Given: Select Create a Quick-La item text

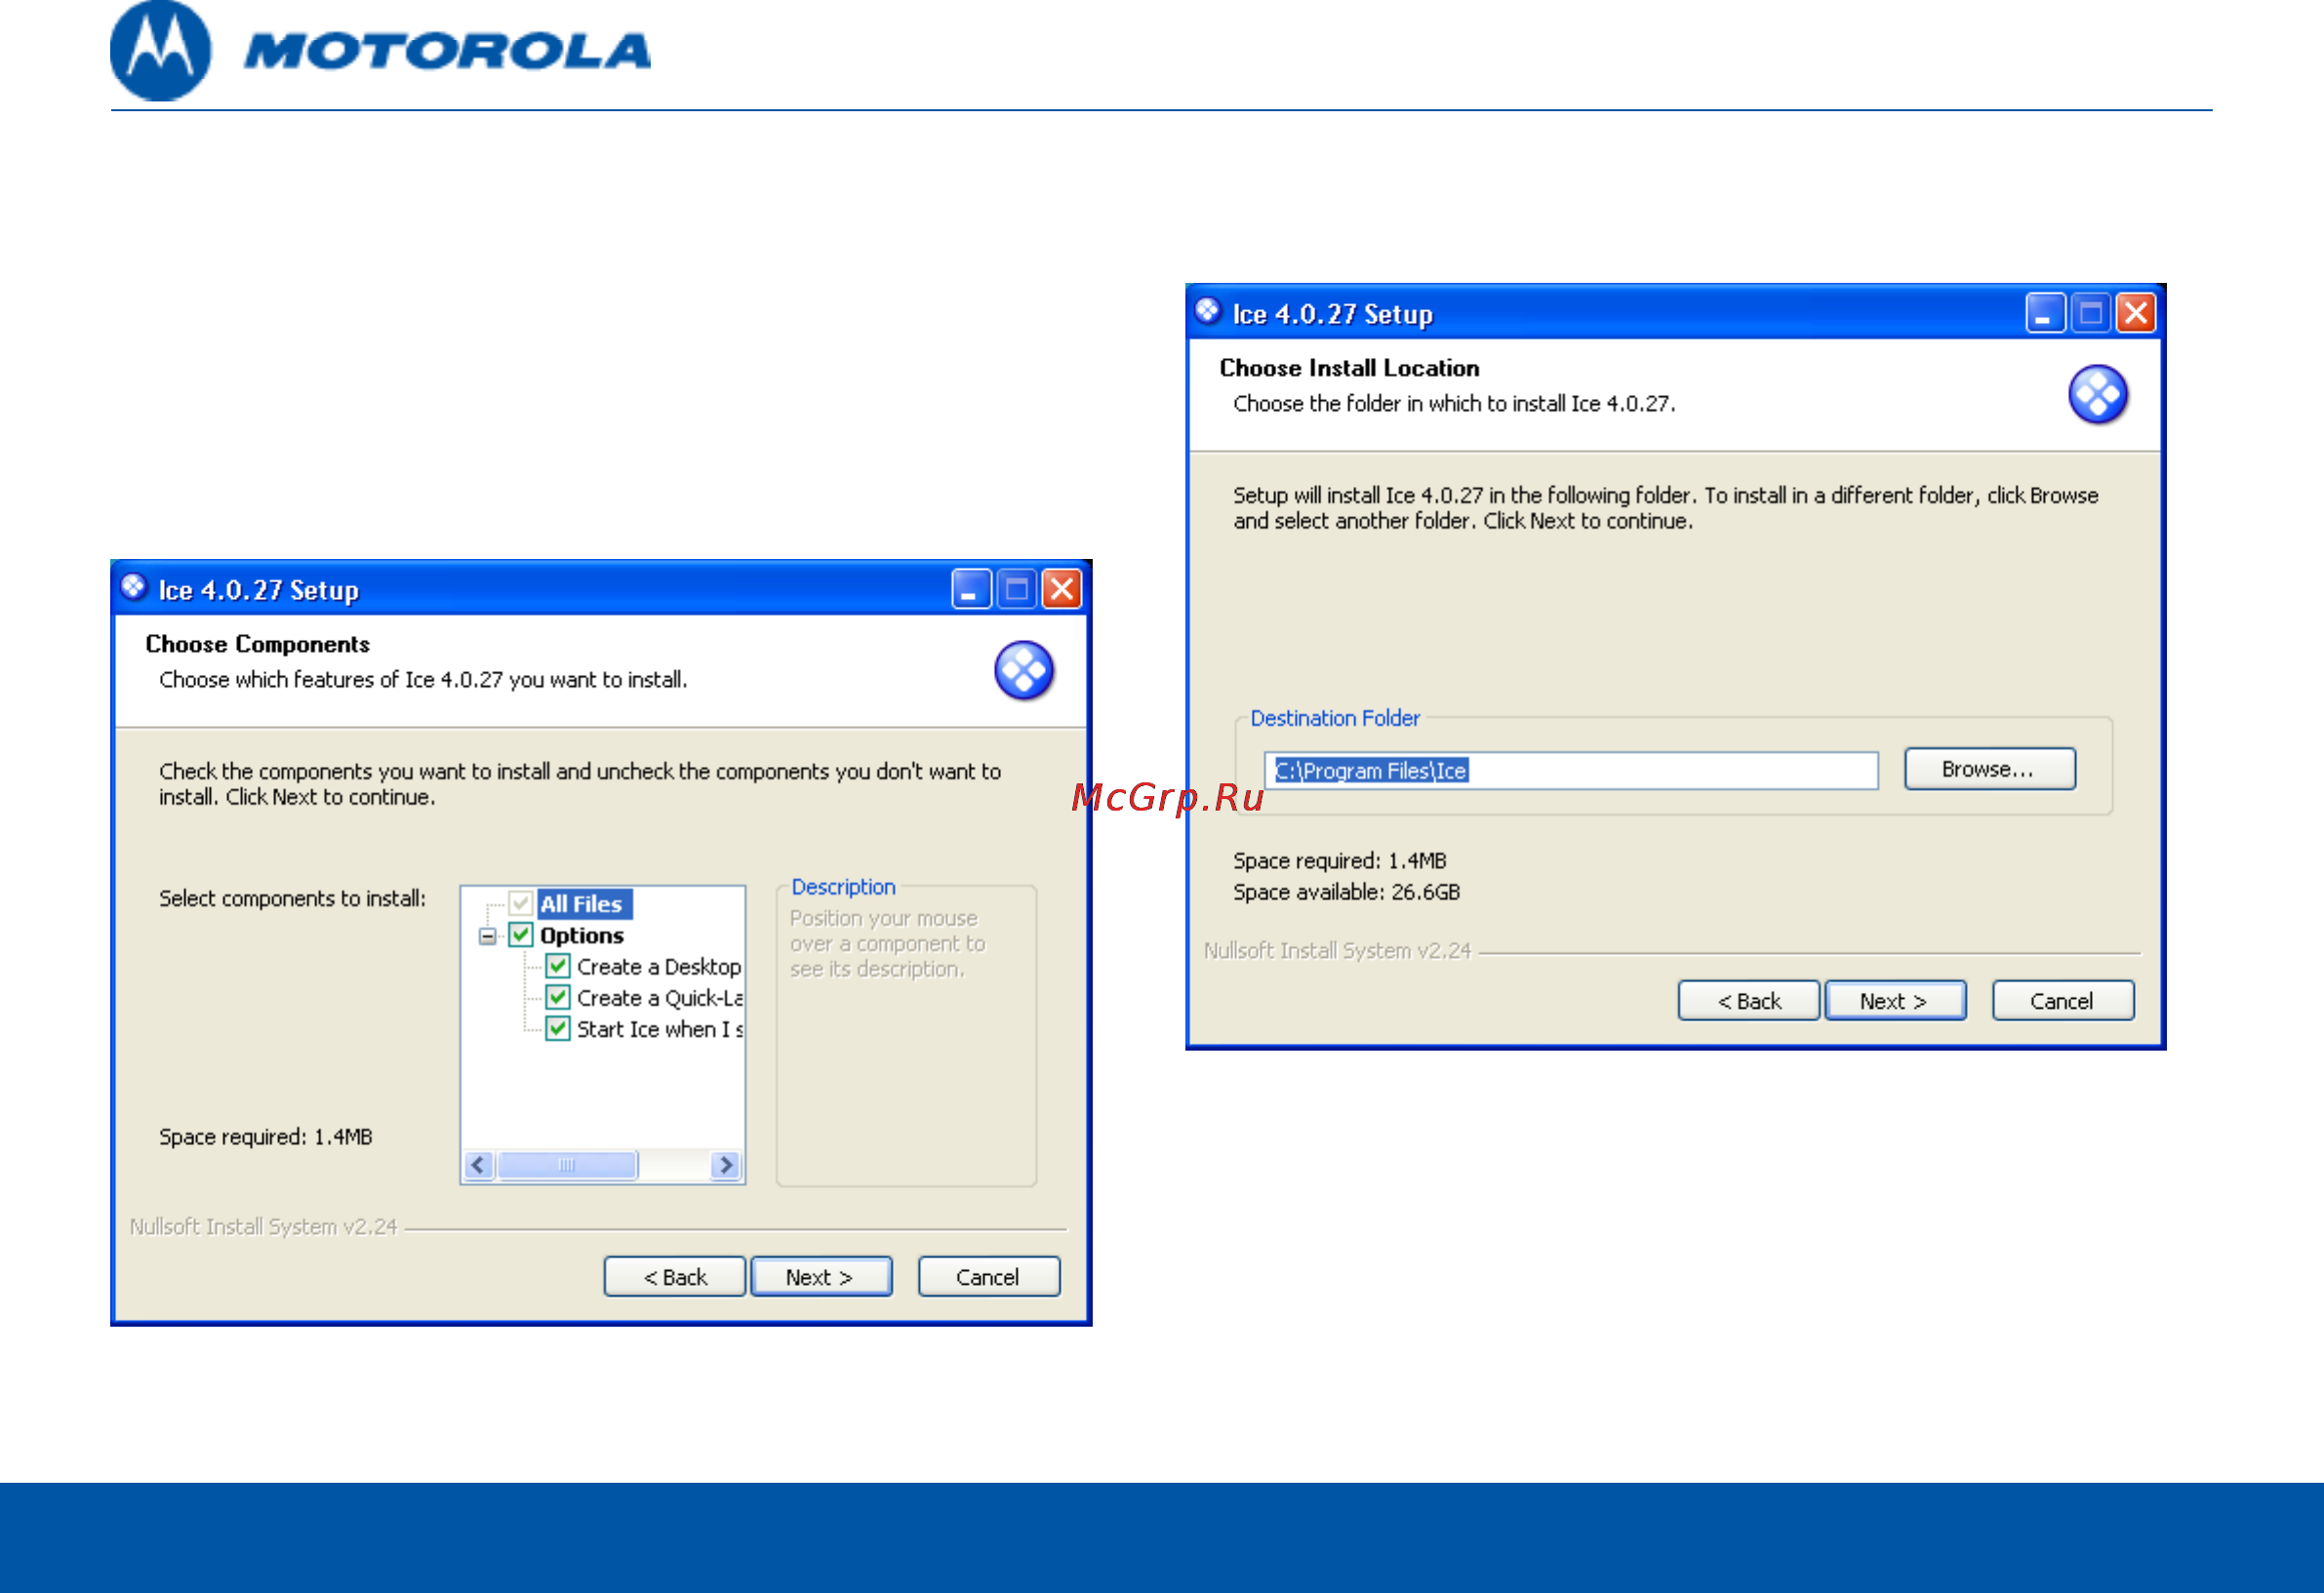Looking at the screenshot, I should point(660,998).
